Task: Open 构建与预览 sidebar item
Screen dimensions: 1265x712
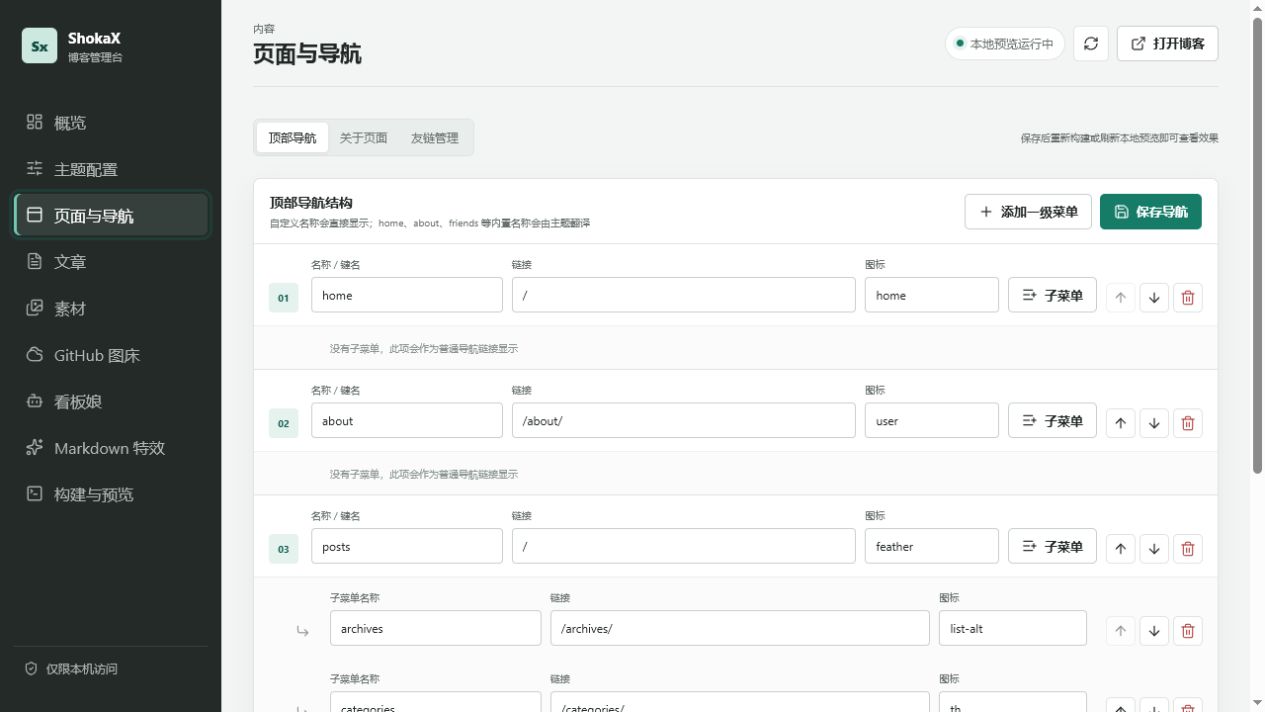Action: tap(110, 494)
